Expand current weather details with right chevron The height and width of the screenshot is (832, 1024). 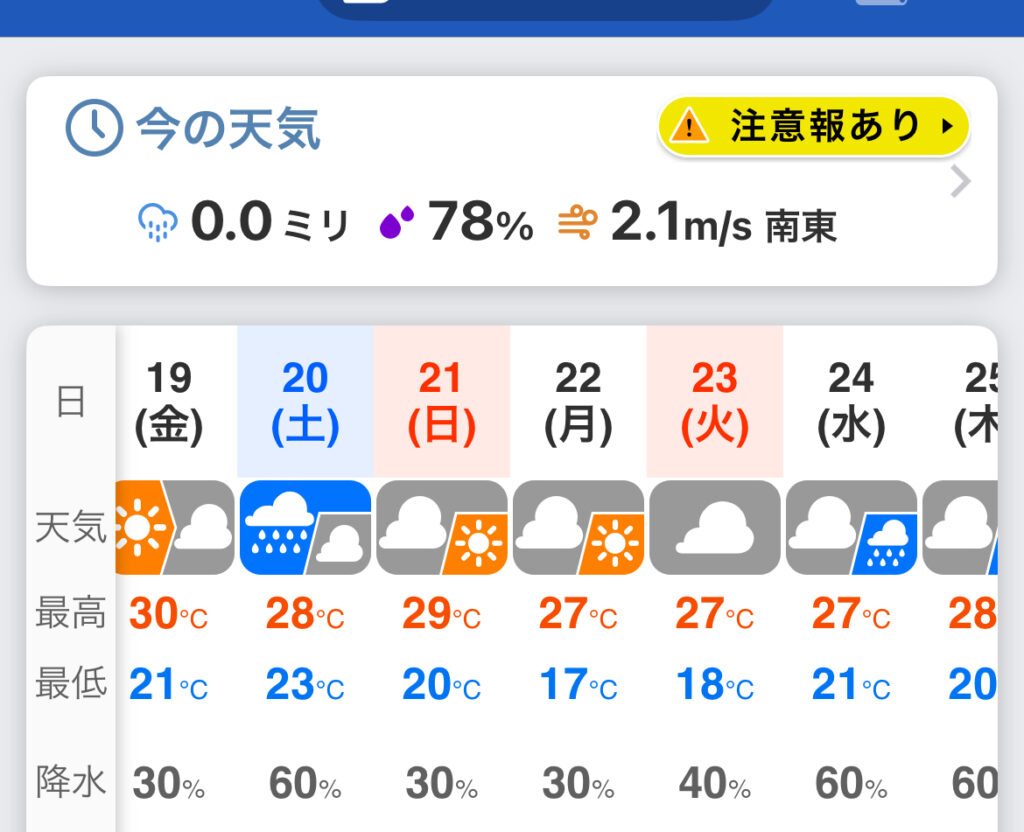point(960,182)
